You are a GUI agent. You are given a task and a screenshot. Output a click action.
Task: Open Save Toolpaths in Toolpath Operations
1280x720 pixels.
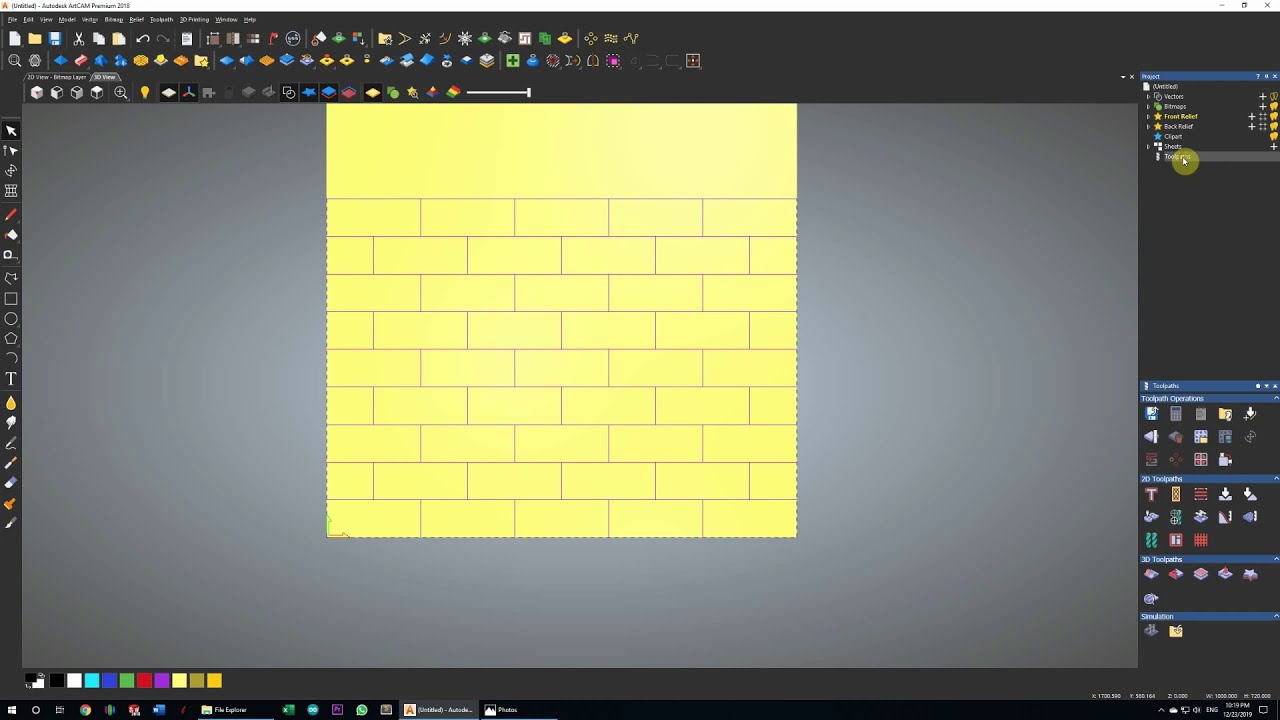pos(1151,414)
